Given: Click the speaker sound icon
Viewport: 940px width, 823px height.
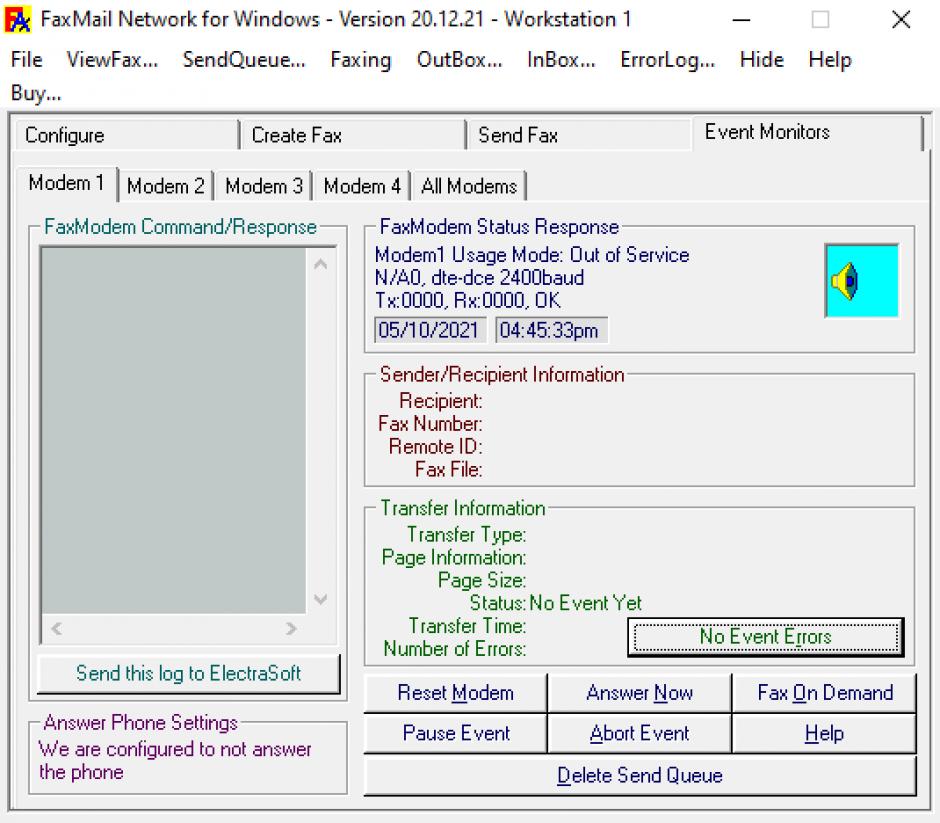Looking at the screenshot, I should (x=861, y=281).
